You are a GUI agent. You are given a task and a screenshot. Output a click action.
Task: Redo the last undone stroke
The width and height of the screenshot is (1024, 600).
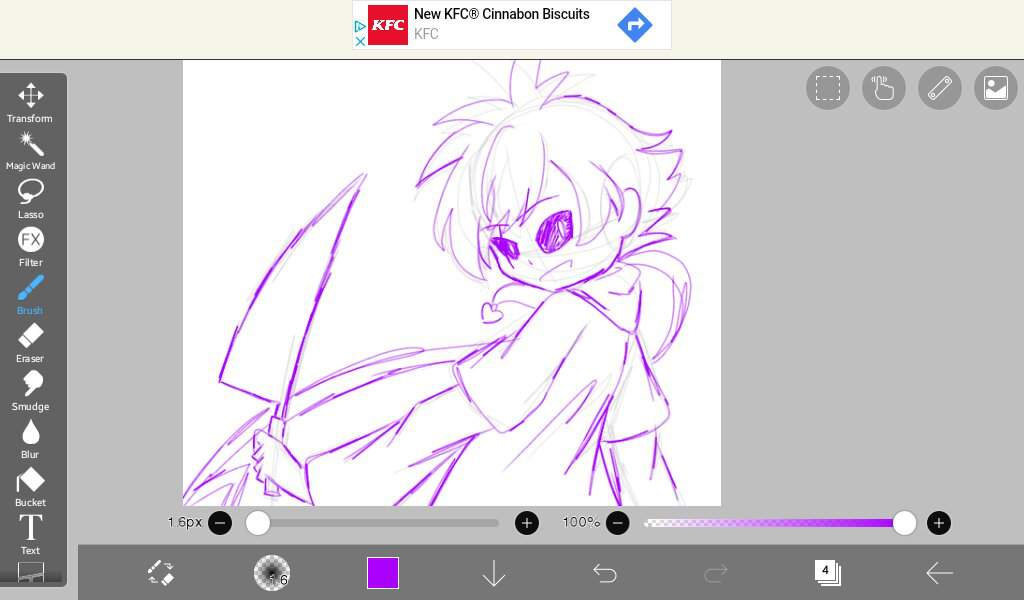pos(716,573)
